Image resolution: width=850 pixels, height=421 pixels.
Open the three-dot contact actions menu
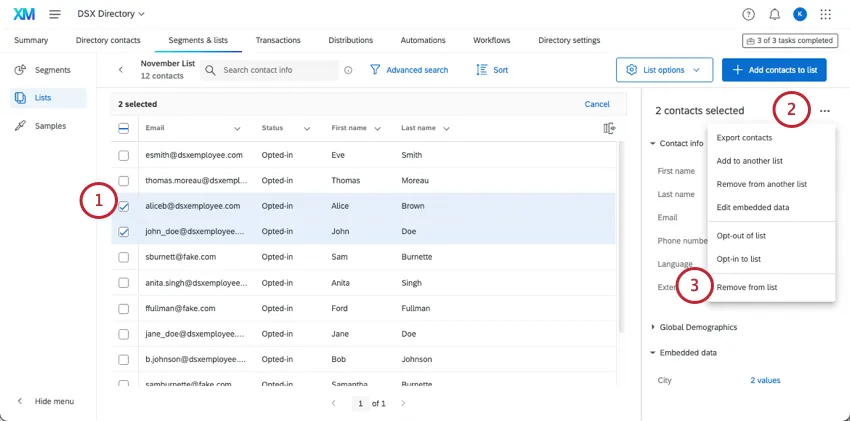[824, 111]
